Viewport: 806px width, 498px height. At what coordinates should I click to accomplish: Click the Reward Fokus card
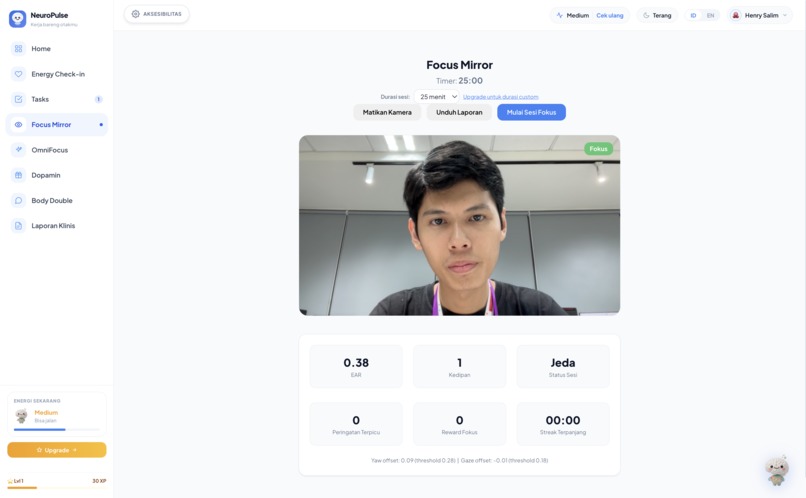460,424
